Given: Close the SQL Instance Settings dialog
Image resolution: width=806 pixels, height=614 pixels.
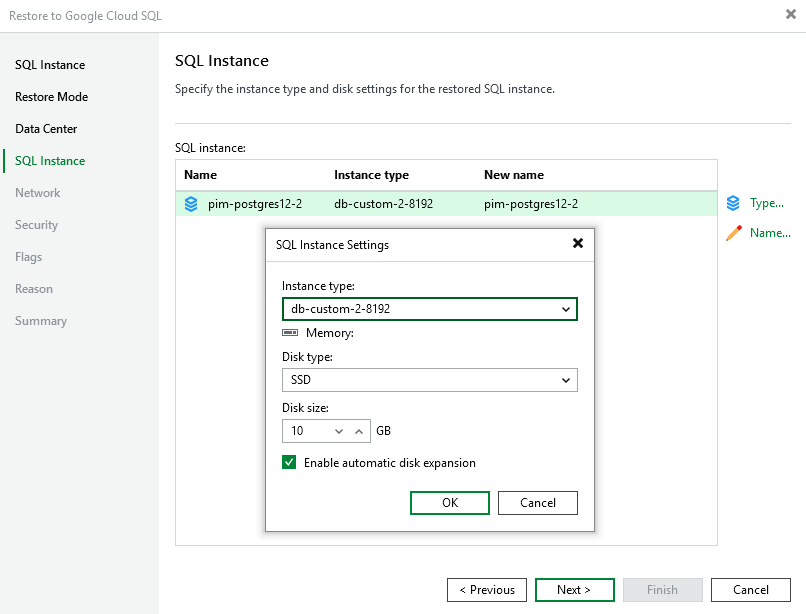Looking at the screenshot, I should [x=578, y=243].
